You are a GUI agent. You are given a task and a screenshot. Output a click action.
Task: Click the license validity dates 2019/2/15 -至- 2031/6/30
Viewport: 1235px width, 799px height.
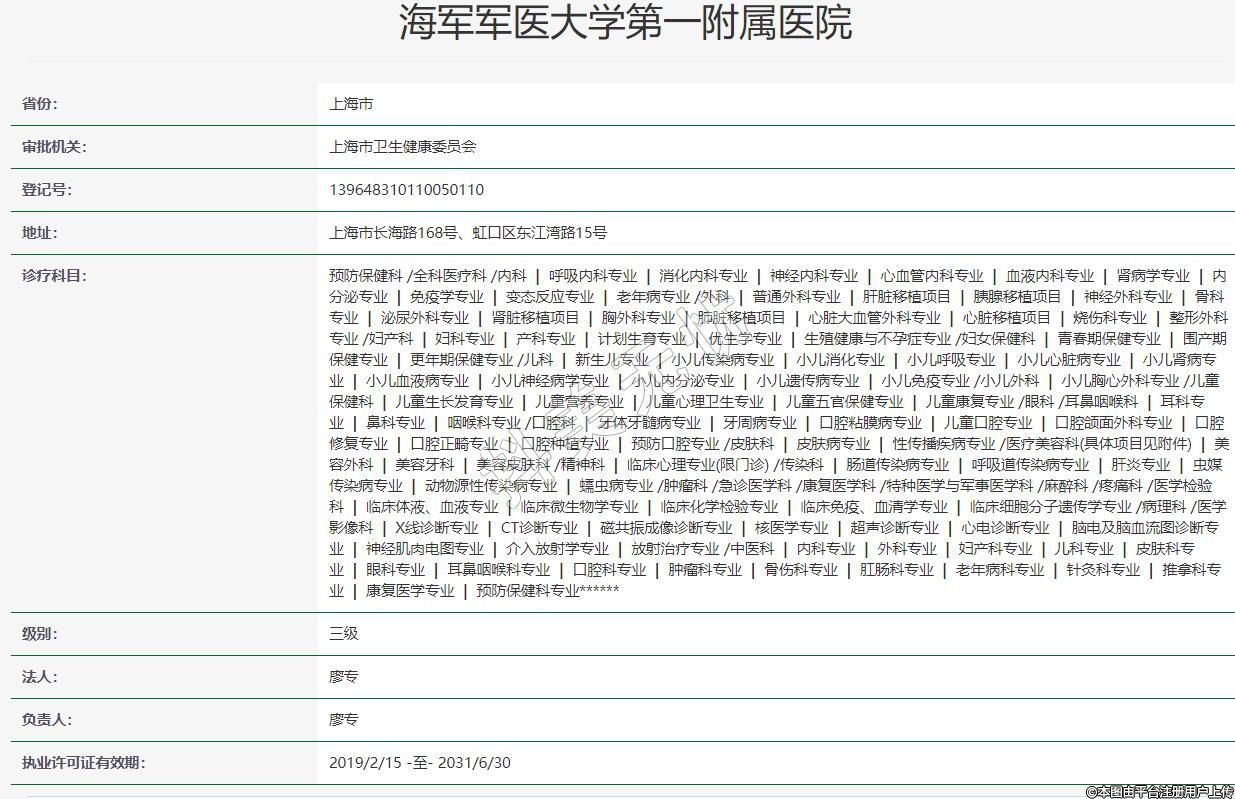point(419,763)
